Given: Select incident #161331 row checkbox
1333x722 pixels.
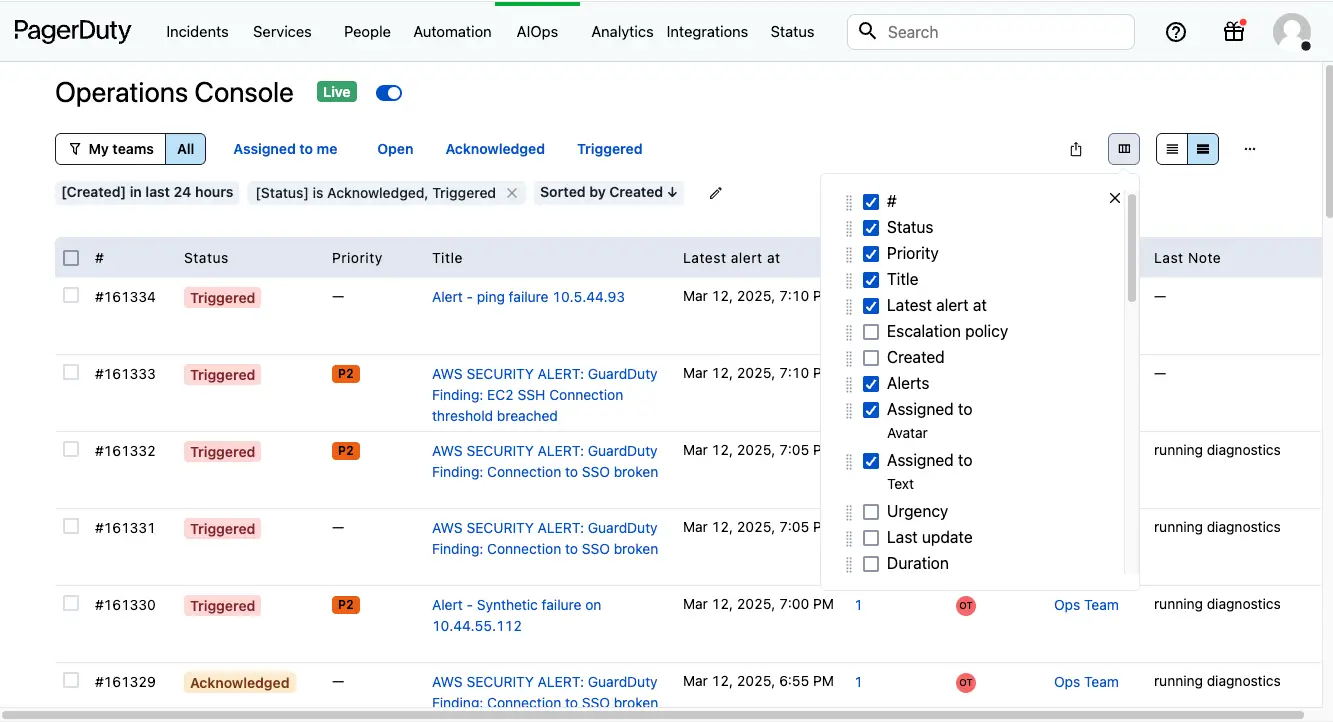Looking at the screenshot, I should (x=71, y=526).
